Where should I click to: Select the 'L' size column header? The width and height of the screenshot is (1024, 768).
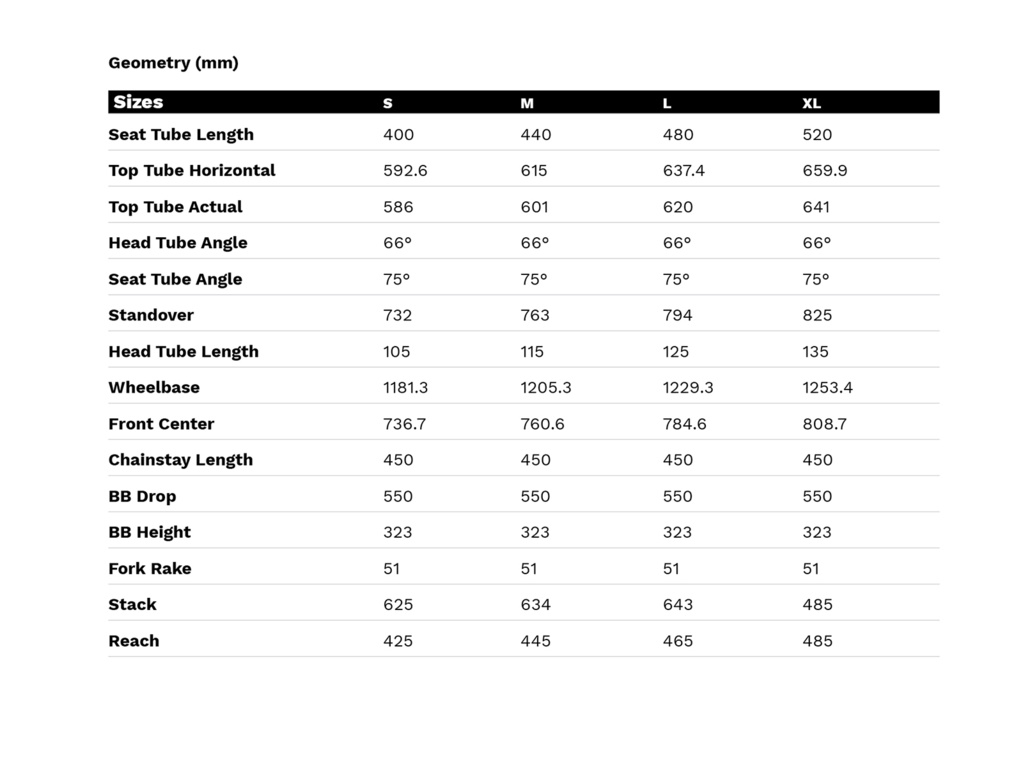click(x=667, y=103)
